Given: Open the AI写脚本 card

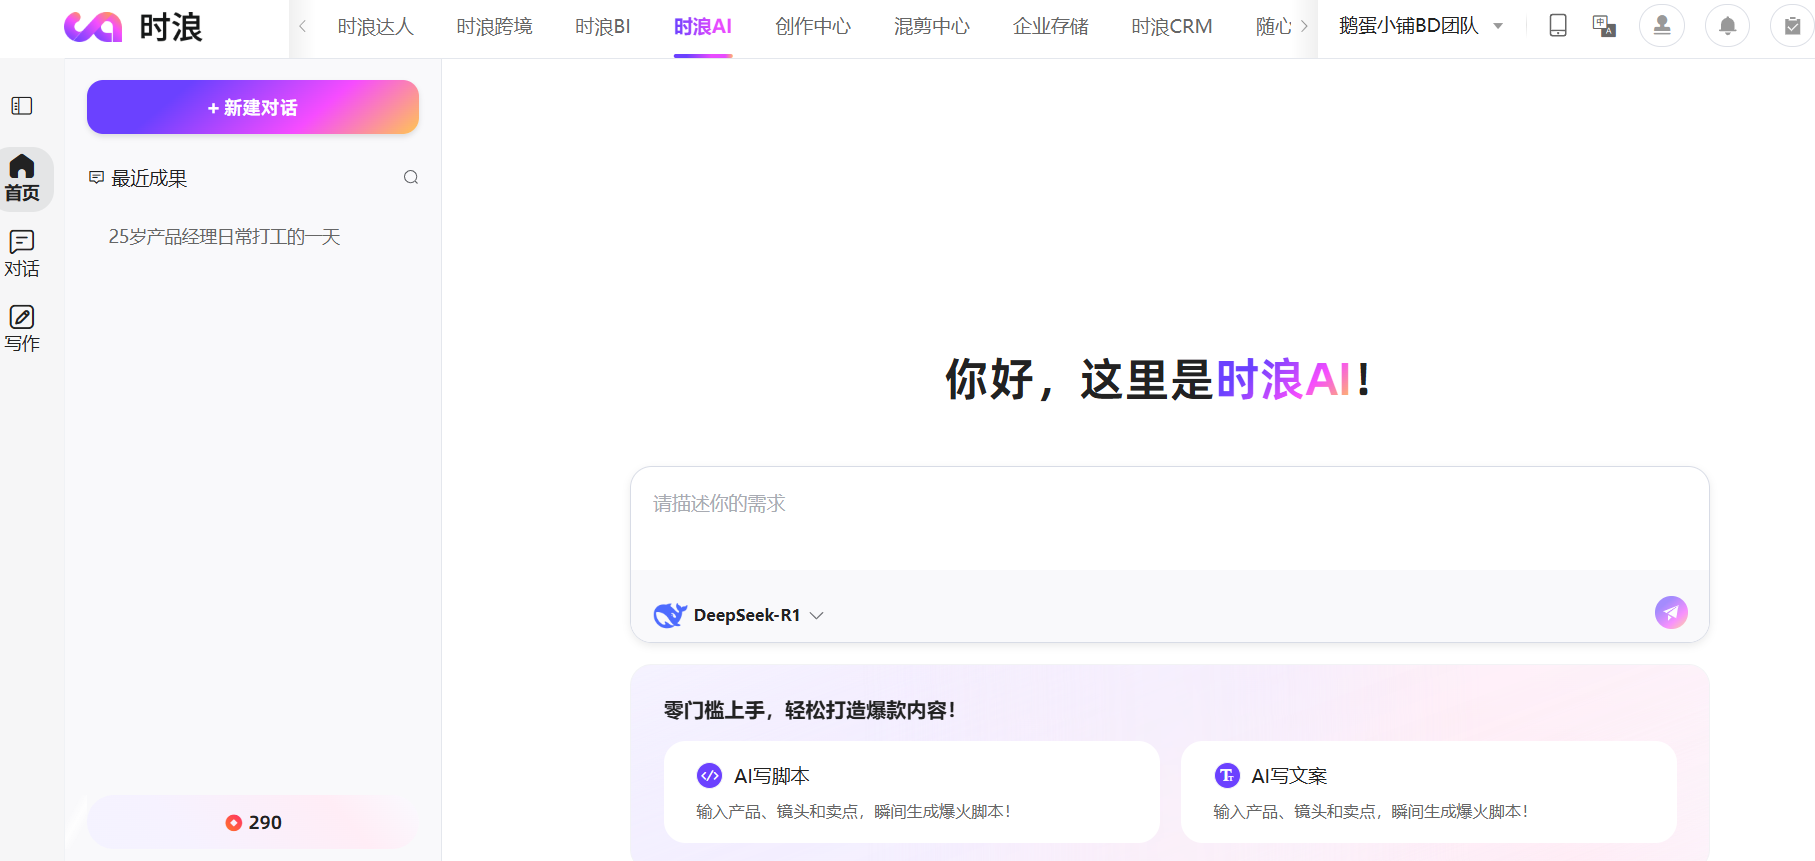Looking at the screenshot, I should pyautogui.click(x=912, y=792).
